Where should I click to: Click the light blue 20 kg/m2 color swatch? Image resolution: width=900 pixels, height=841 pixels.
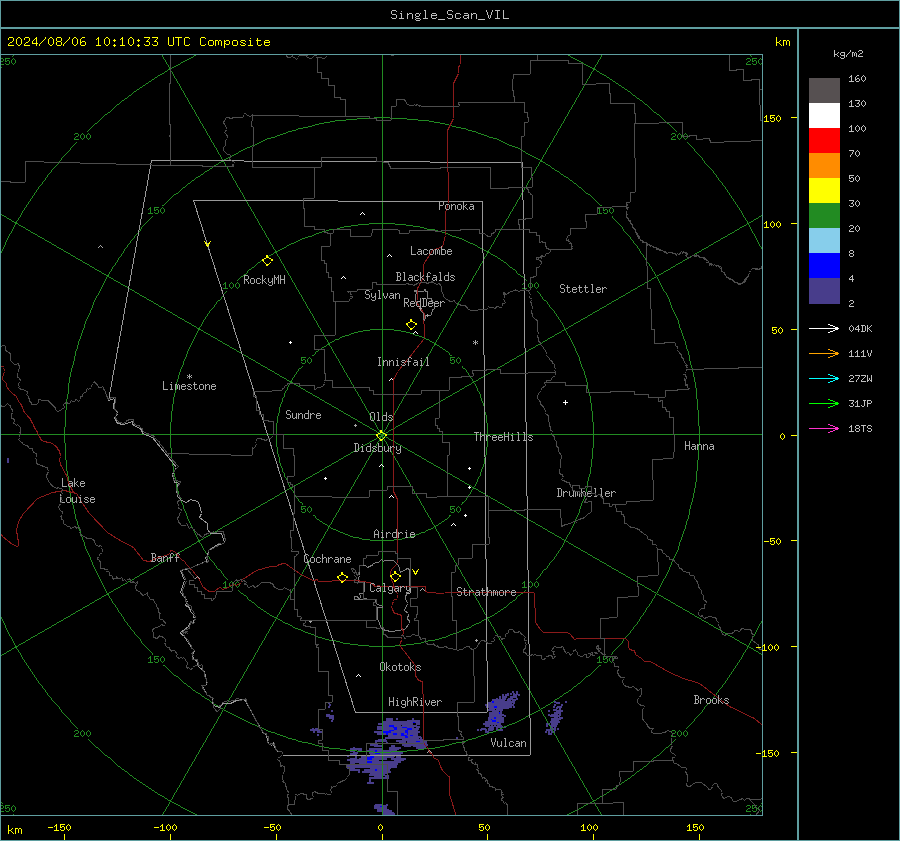824,241
